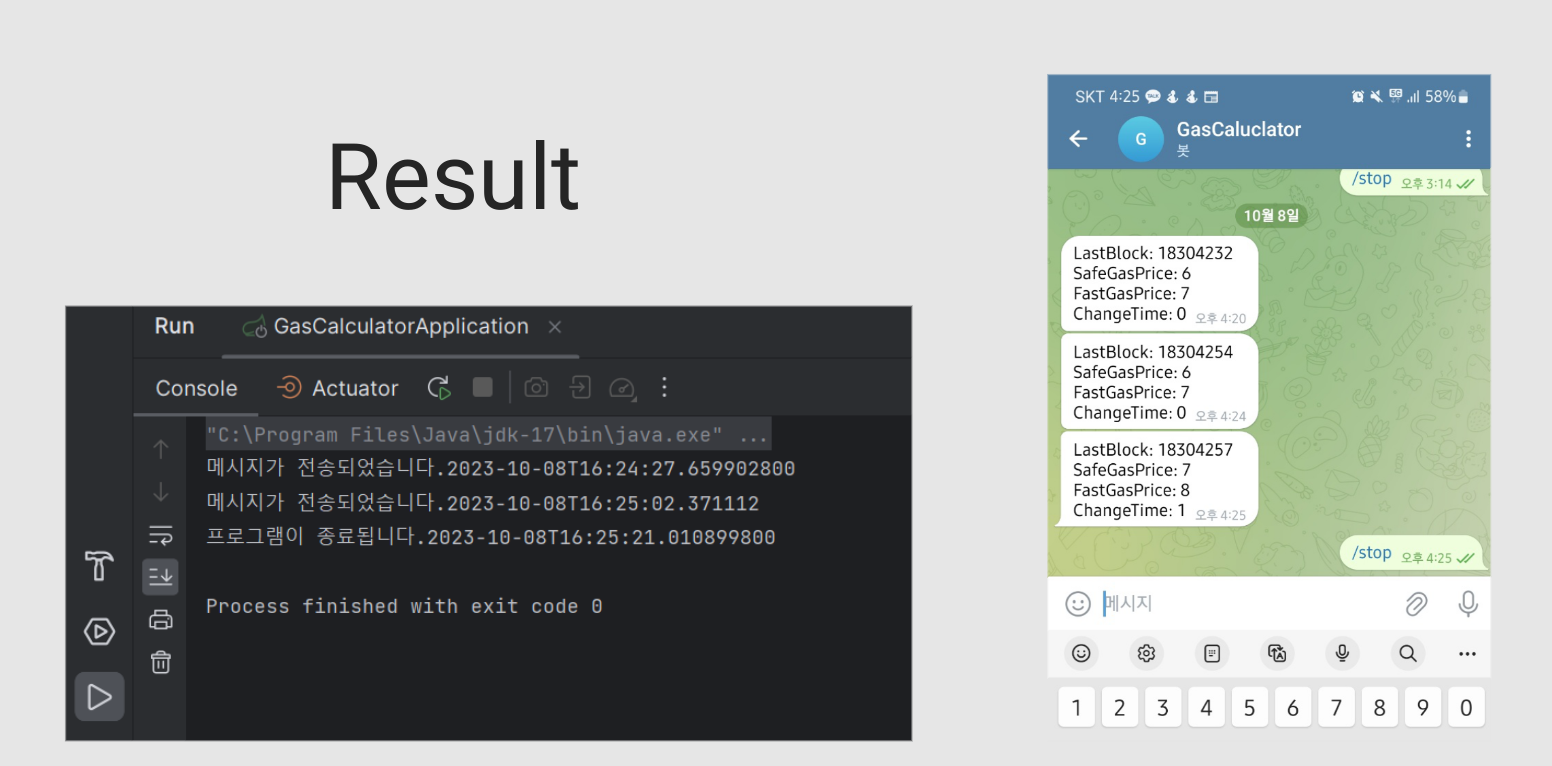Toggle scroll to end in the console
The width and height of the screenshot is (1552, 766).
pyautogui.click(x=160, y=576)
